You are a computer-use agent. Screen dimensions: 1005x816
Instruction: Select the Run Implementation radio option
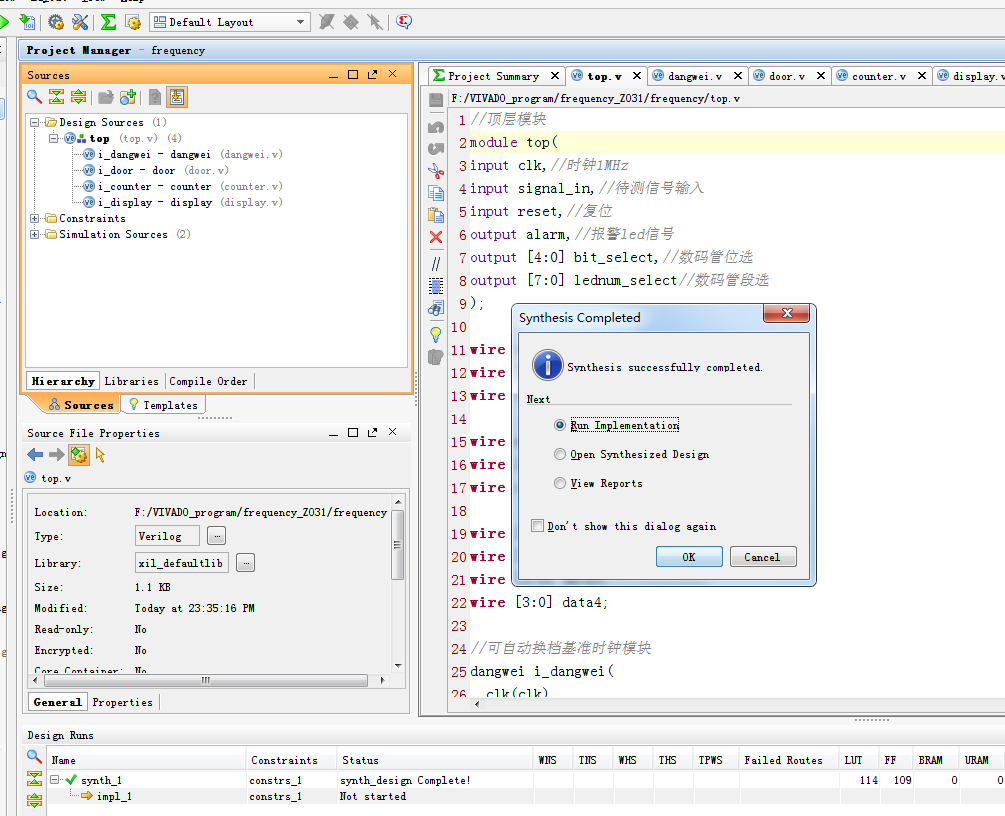point(560,425)
